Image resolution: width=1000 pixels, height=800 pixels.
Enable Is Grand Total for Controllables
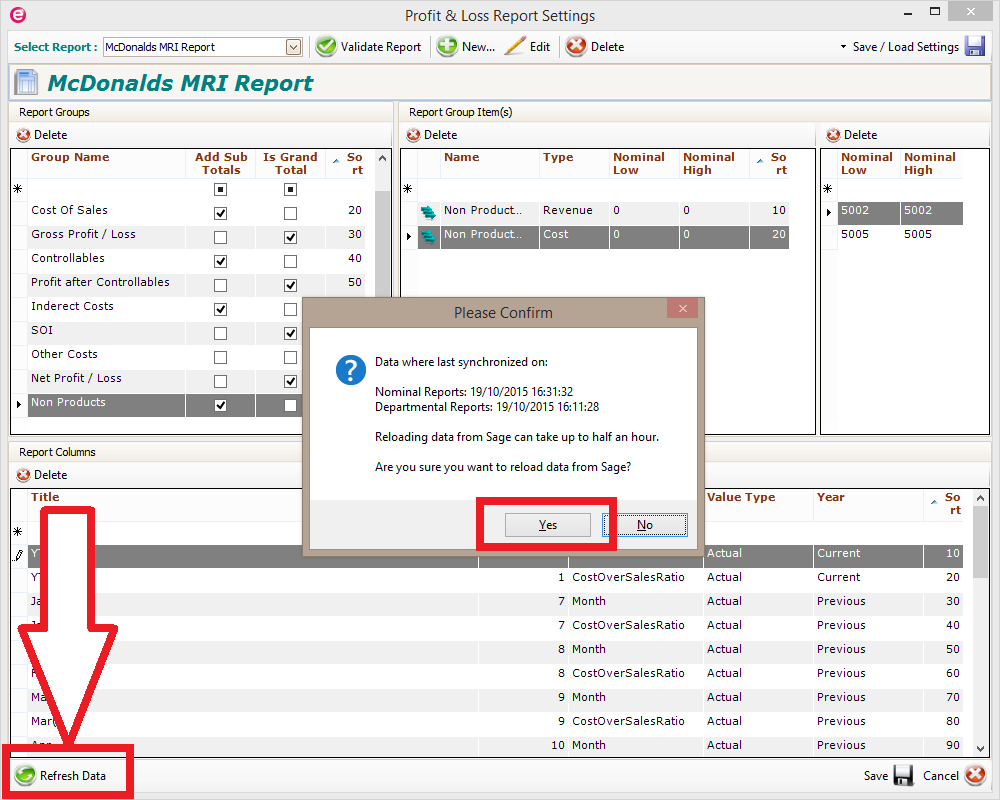[x=290, y=262]
